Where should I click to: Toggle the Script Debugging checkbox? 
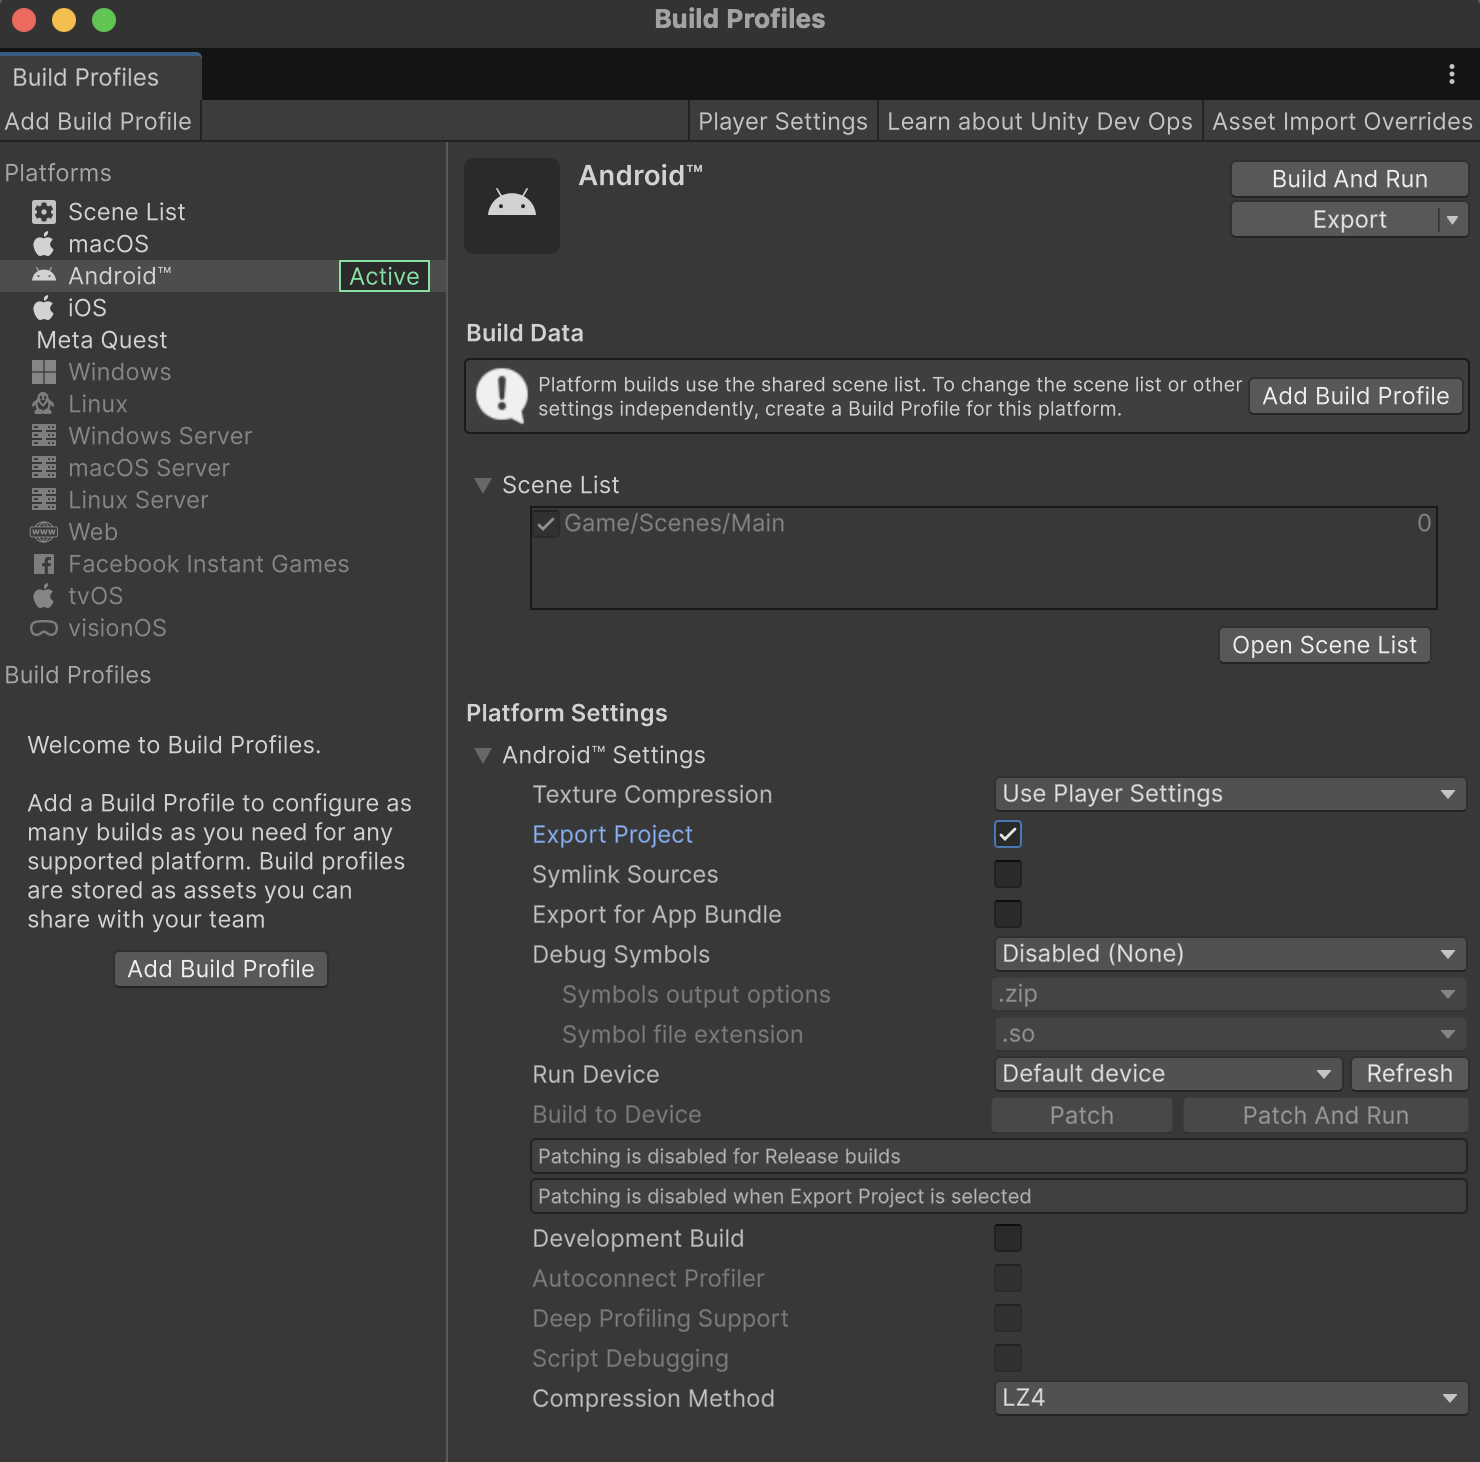(1008, 1358)
